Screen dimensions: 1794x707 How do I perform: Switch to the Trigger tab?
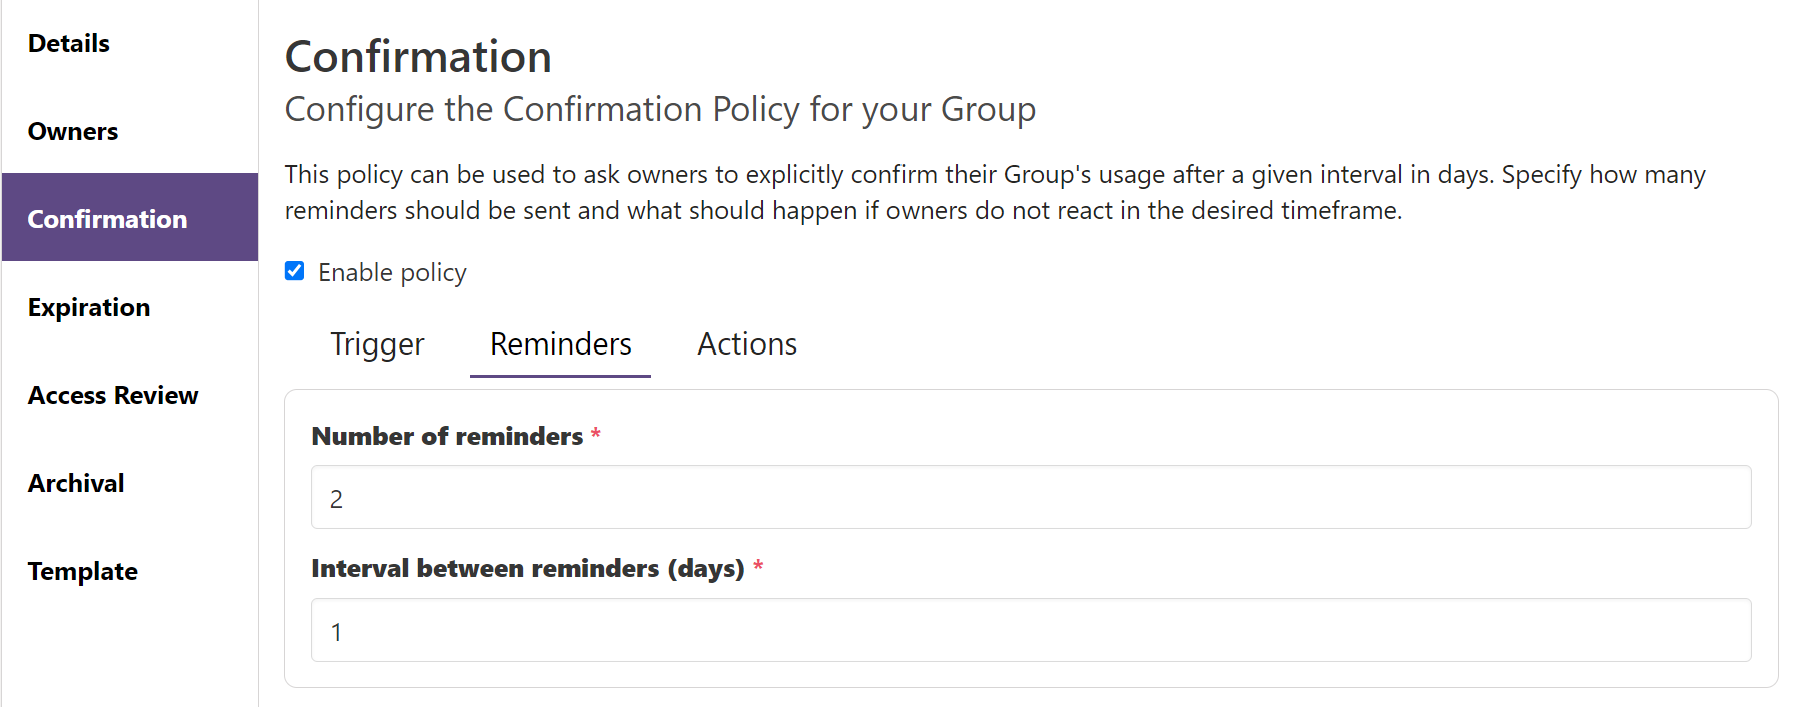click(x=377, y=344)
